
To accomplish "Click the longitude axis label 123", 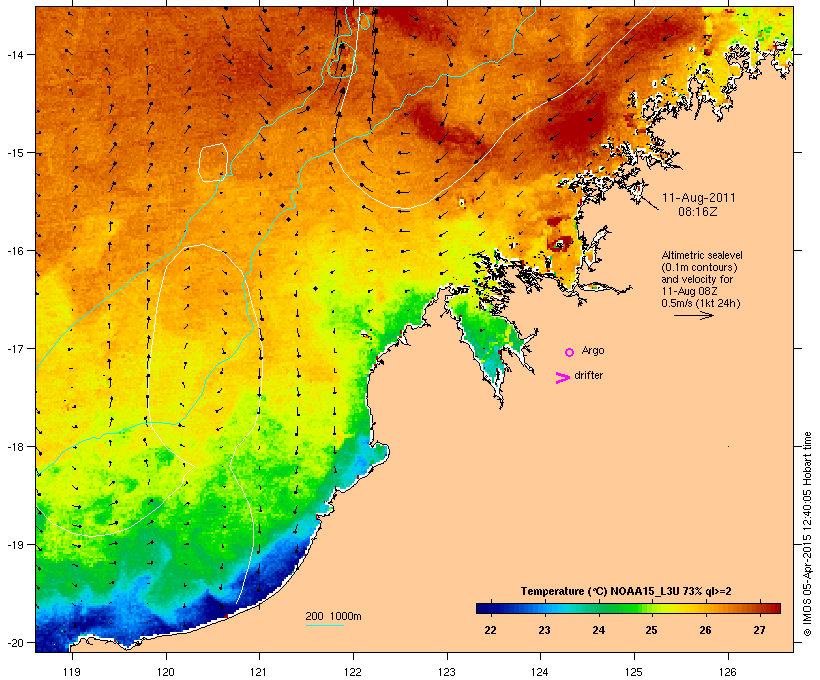I will [447, 672].
